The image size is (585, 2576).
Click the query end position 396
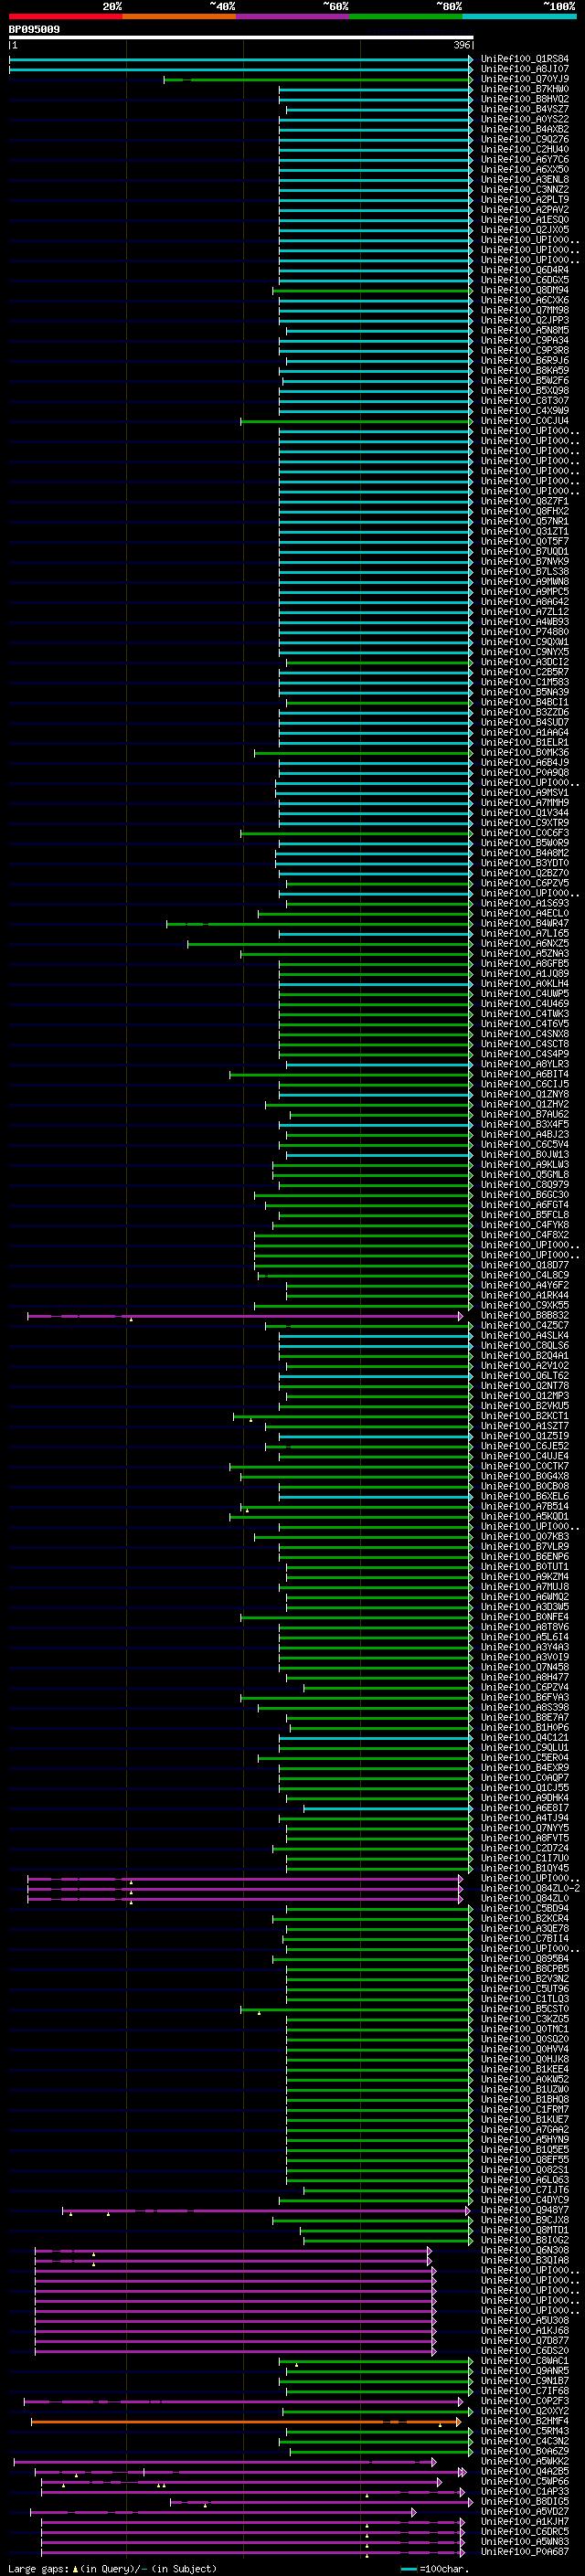point(462,45)
